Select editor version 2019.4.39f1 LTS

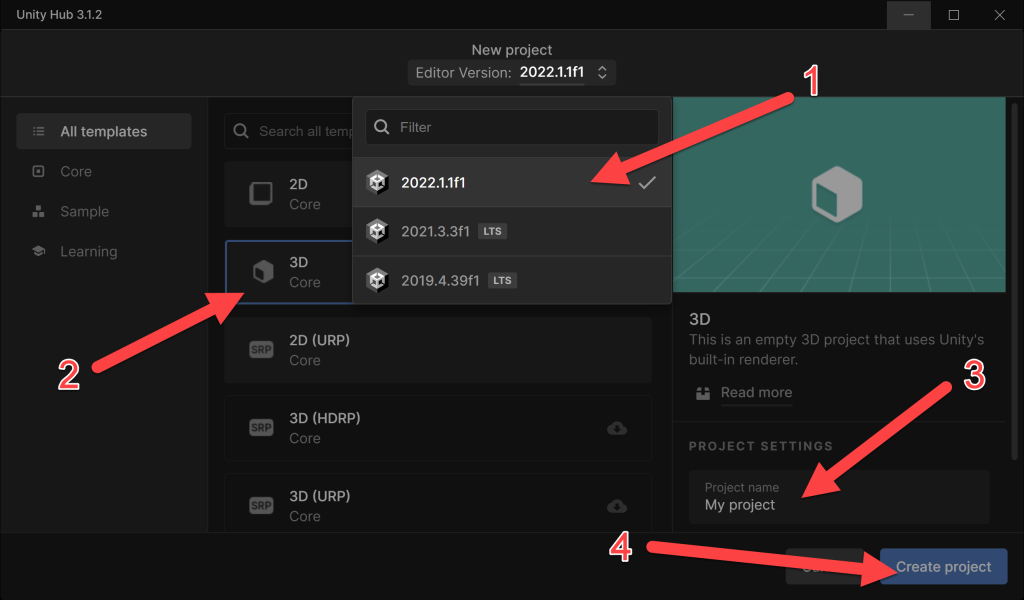pos(511,280)
